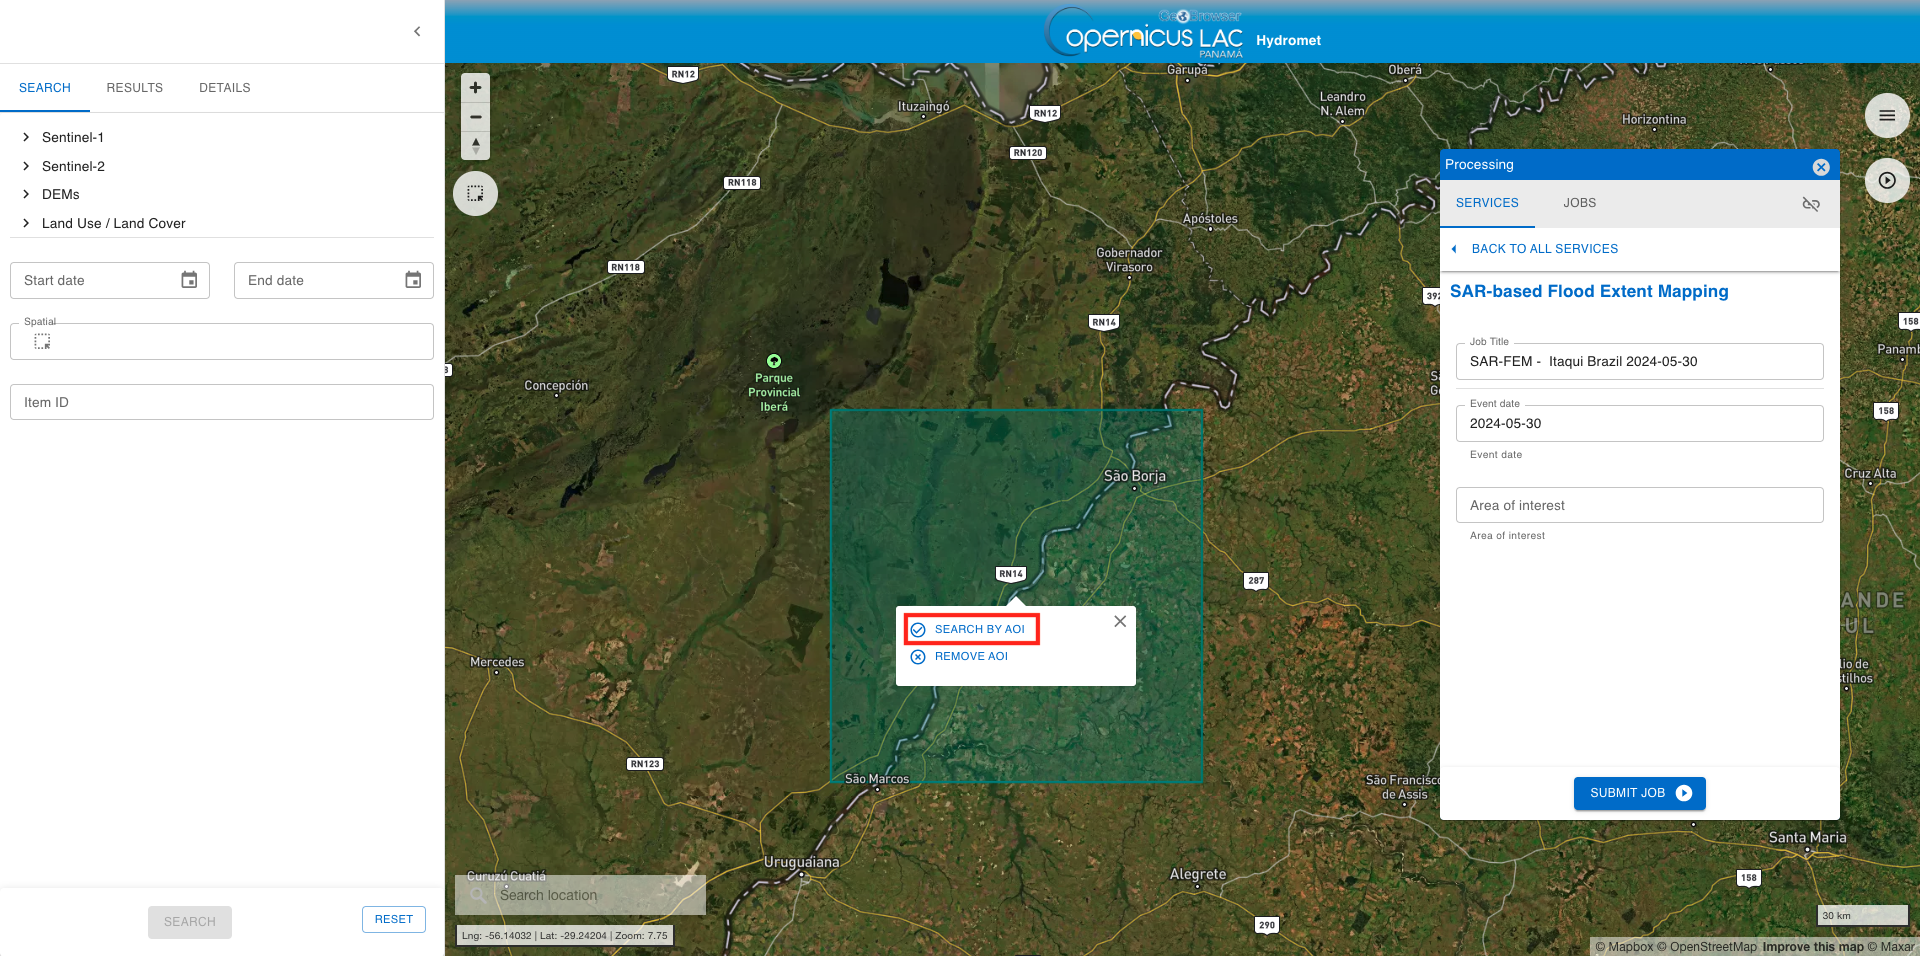1920x956 pixels.
Task: Close the Processing panel
Action: click(1821, 167)
